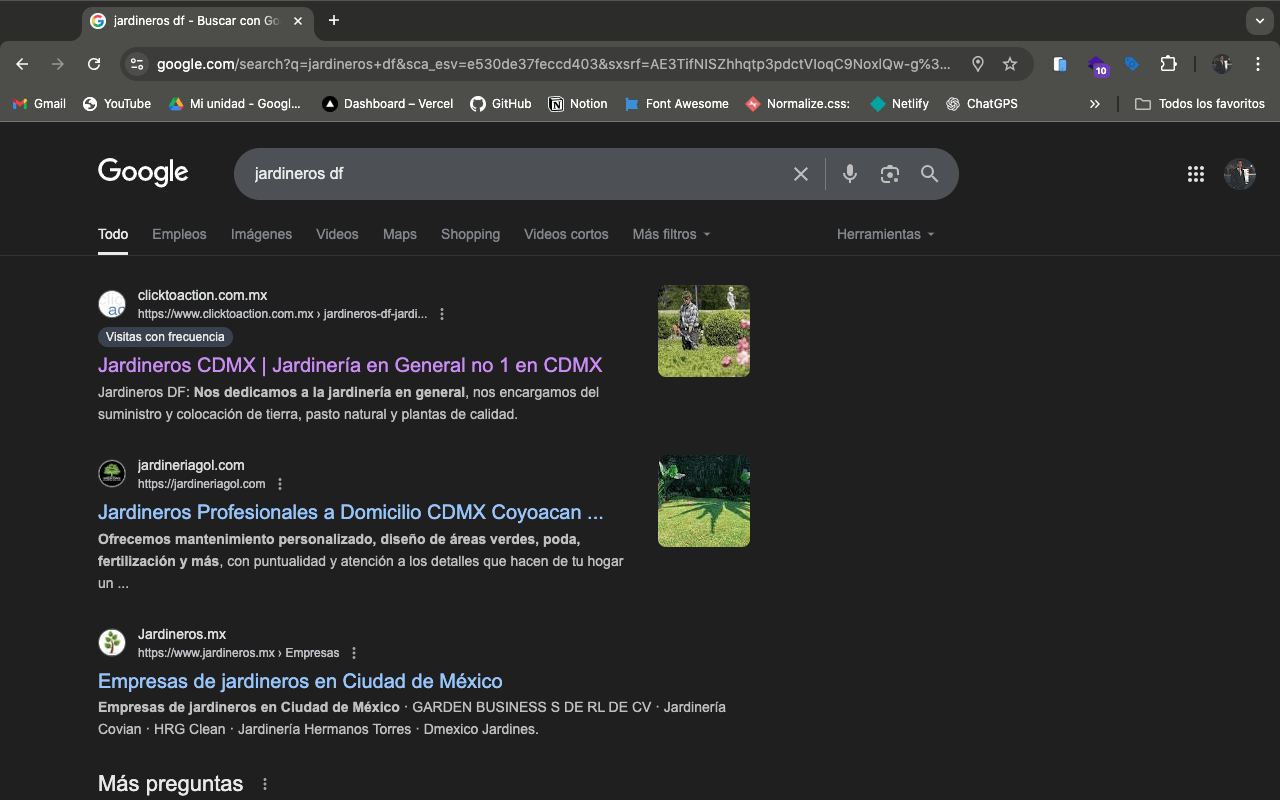Switch to Shopping tab
Screen dimensions: 1280x800
click(470, 234)
